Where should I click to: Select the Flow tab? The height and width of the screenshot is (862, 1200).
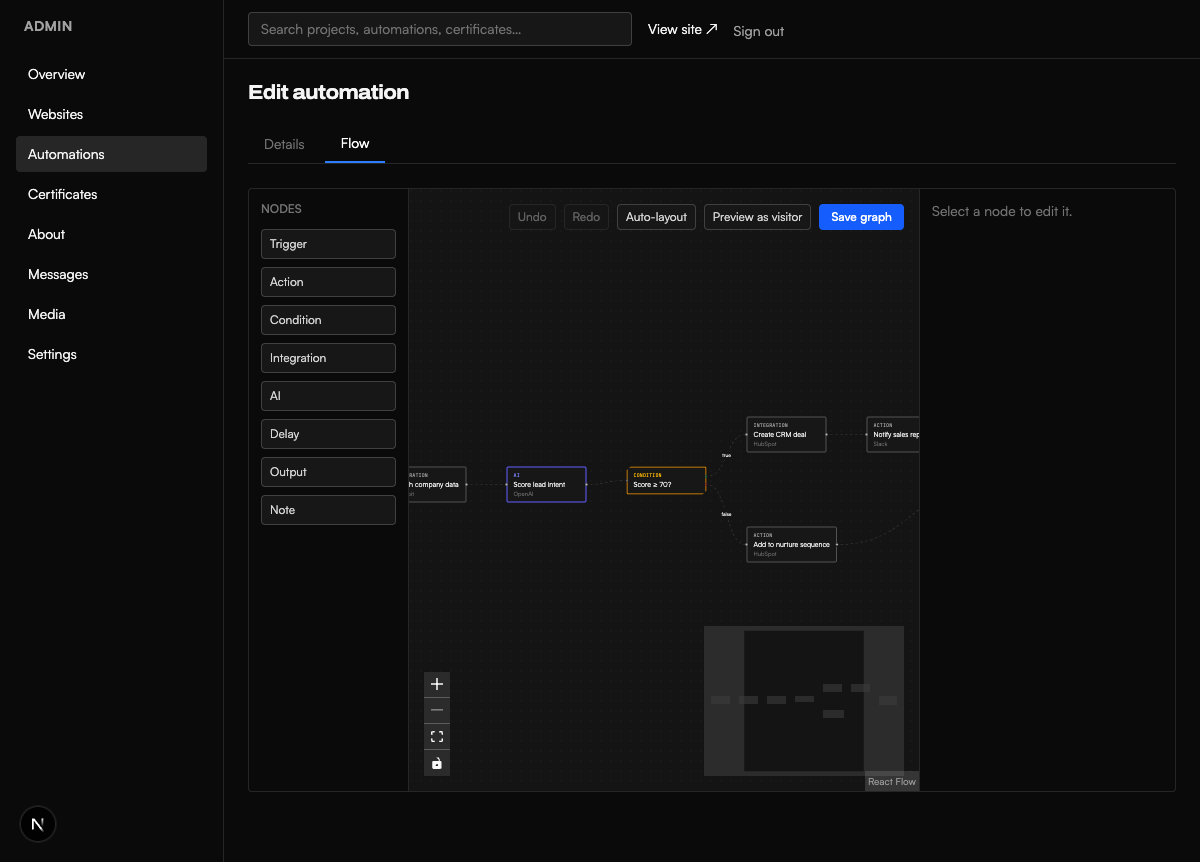tap(355, 144)
